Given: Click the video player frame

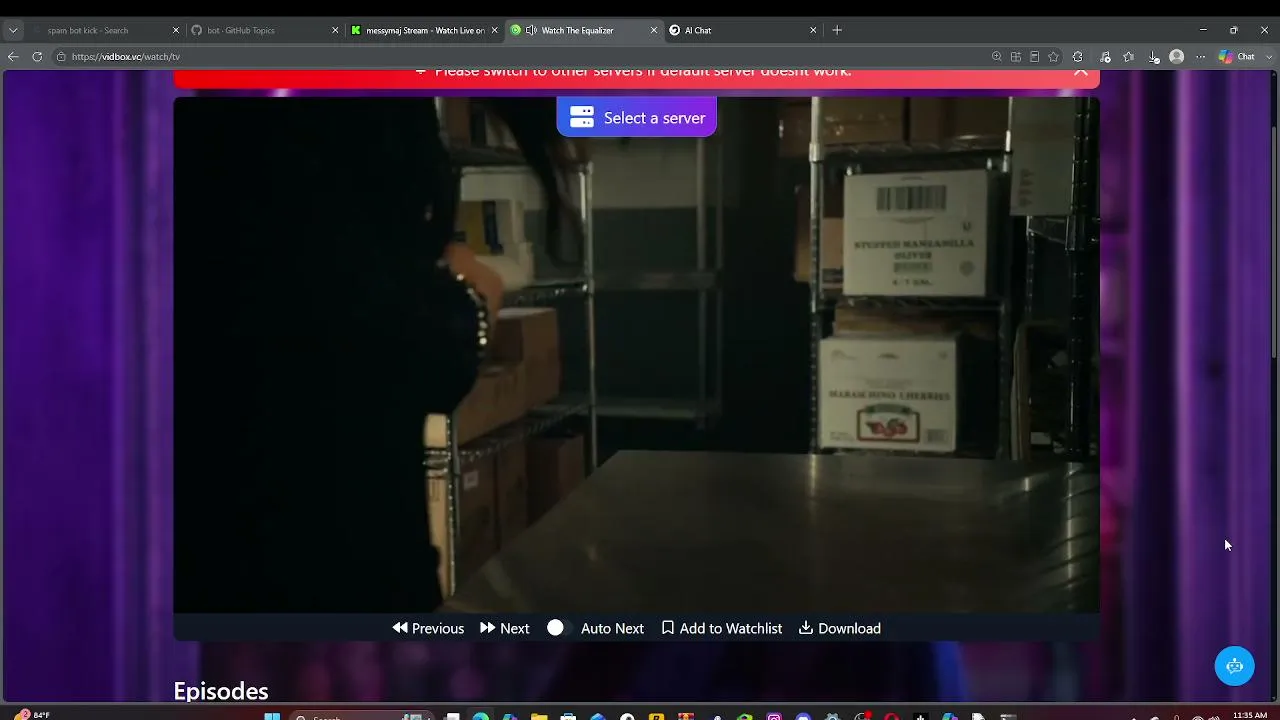Looking at the screenshot, I should [x=637, y=354].
